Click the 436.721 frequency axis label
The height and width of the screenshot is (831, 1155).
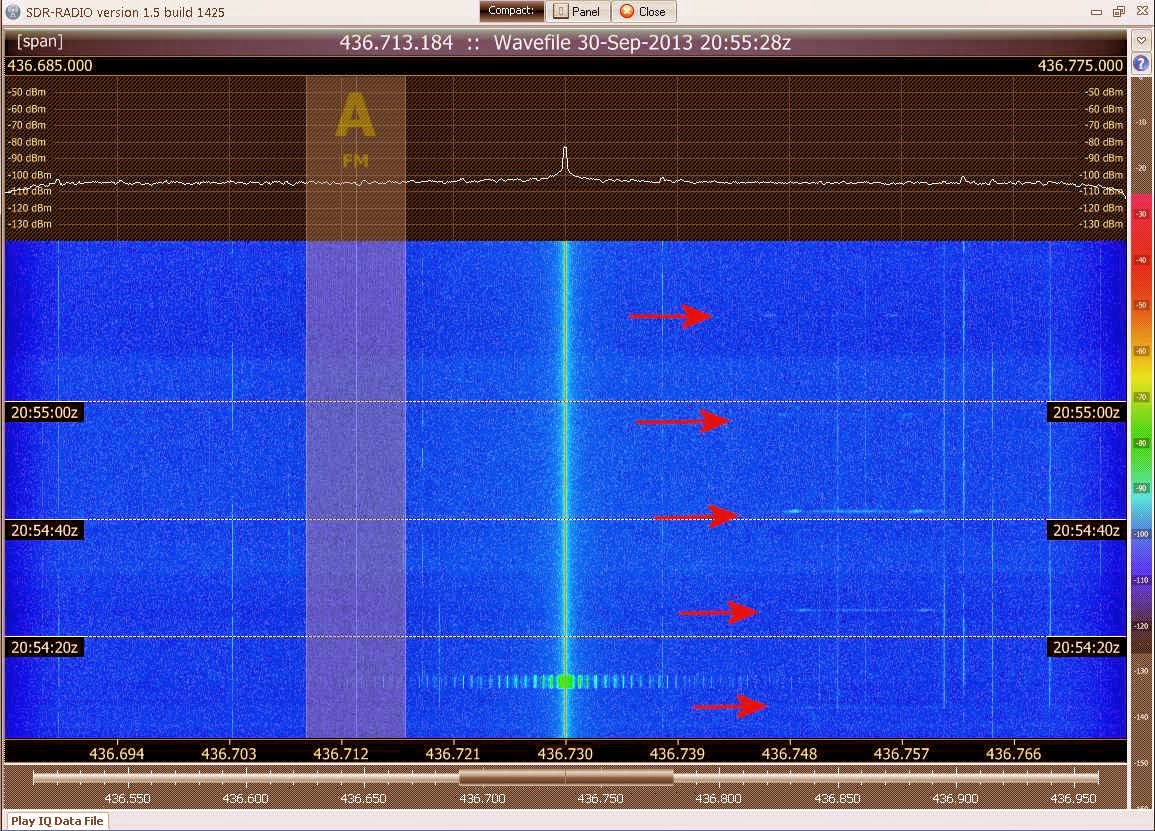(x=452, y=754)
